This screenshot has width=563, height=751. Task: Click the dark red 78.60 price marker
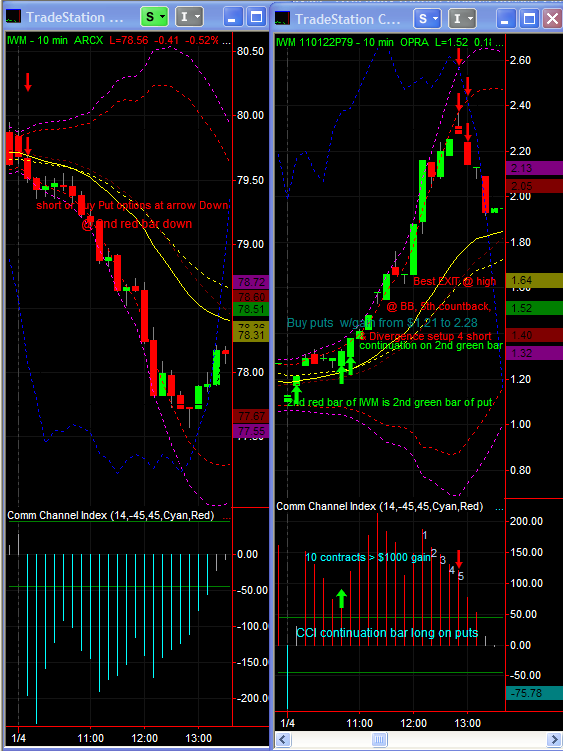251,296
